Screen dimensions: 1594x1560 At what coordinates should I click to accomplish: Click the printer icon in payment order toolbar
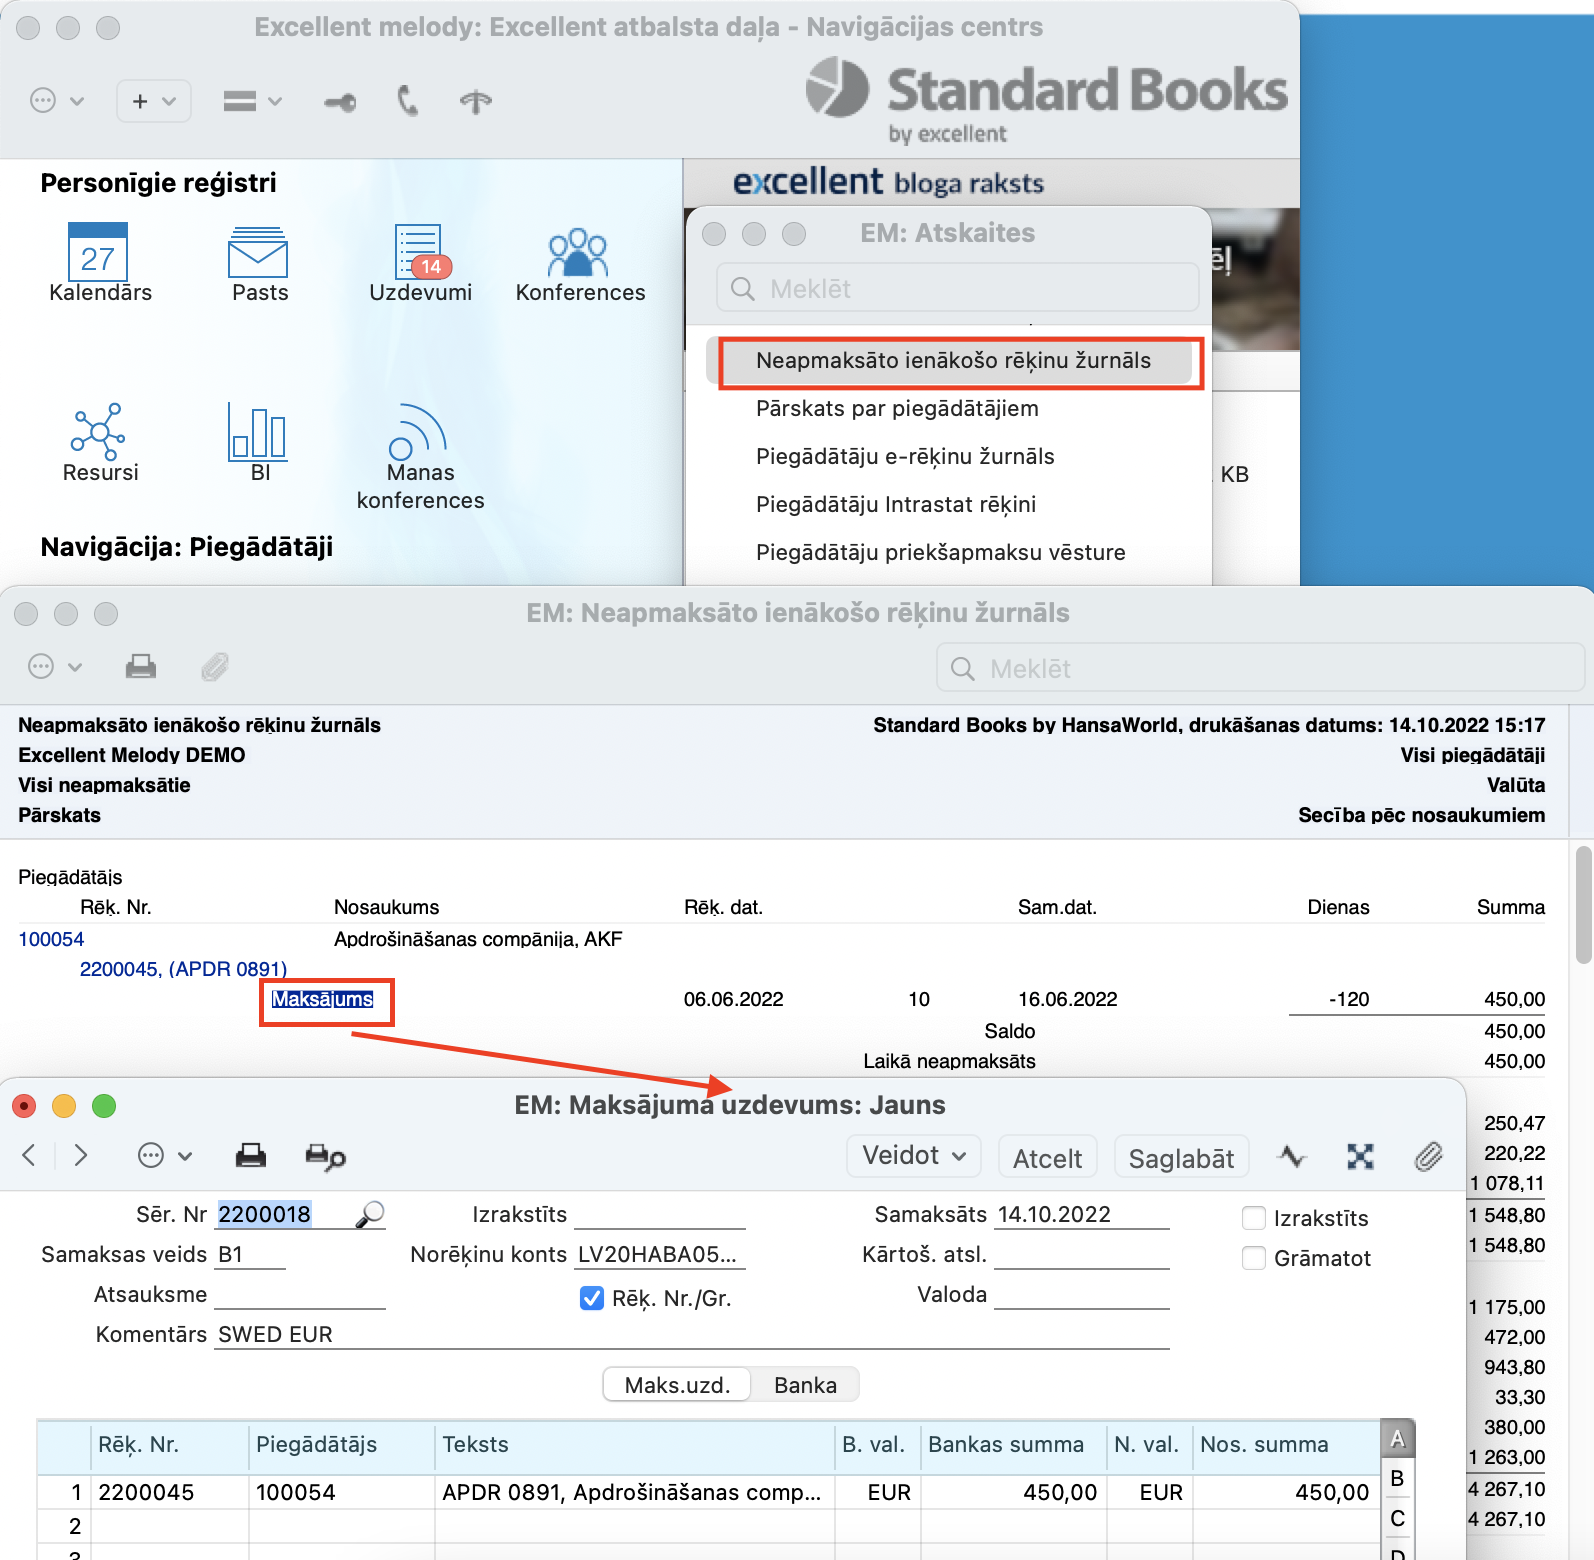250,1156
